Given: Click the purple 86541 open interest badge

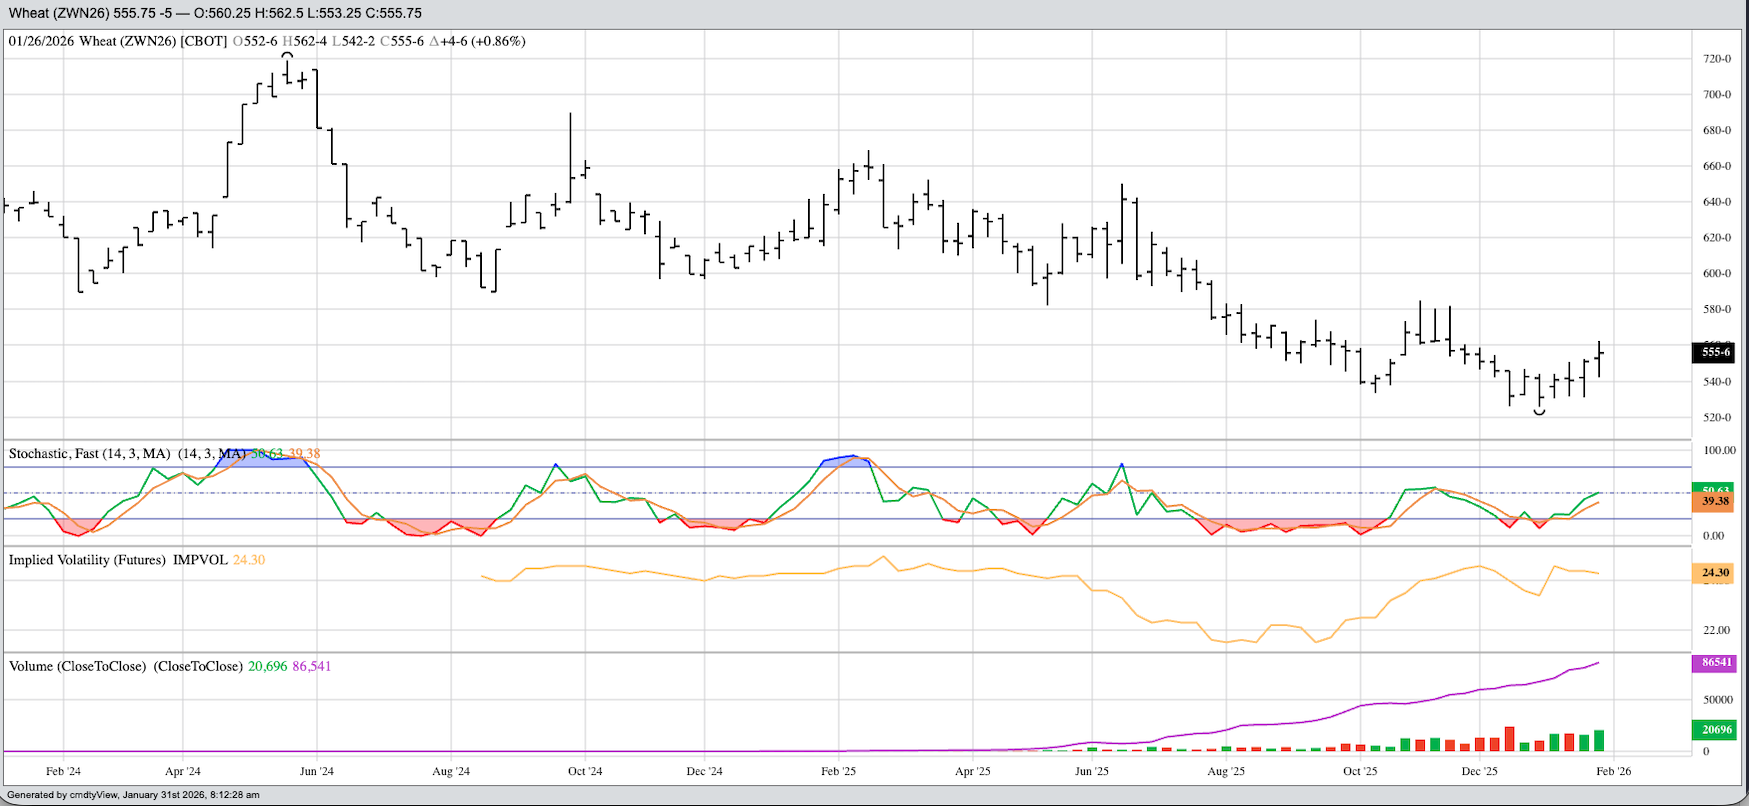Looking at the screenshot, I should coord(1715,663).
